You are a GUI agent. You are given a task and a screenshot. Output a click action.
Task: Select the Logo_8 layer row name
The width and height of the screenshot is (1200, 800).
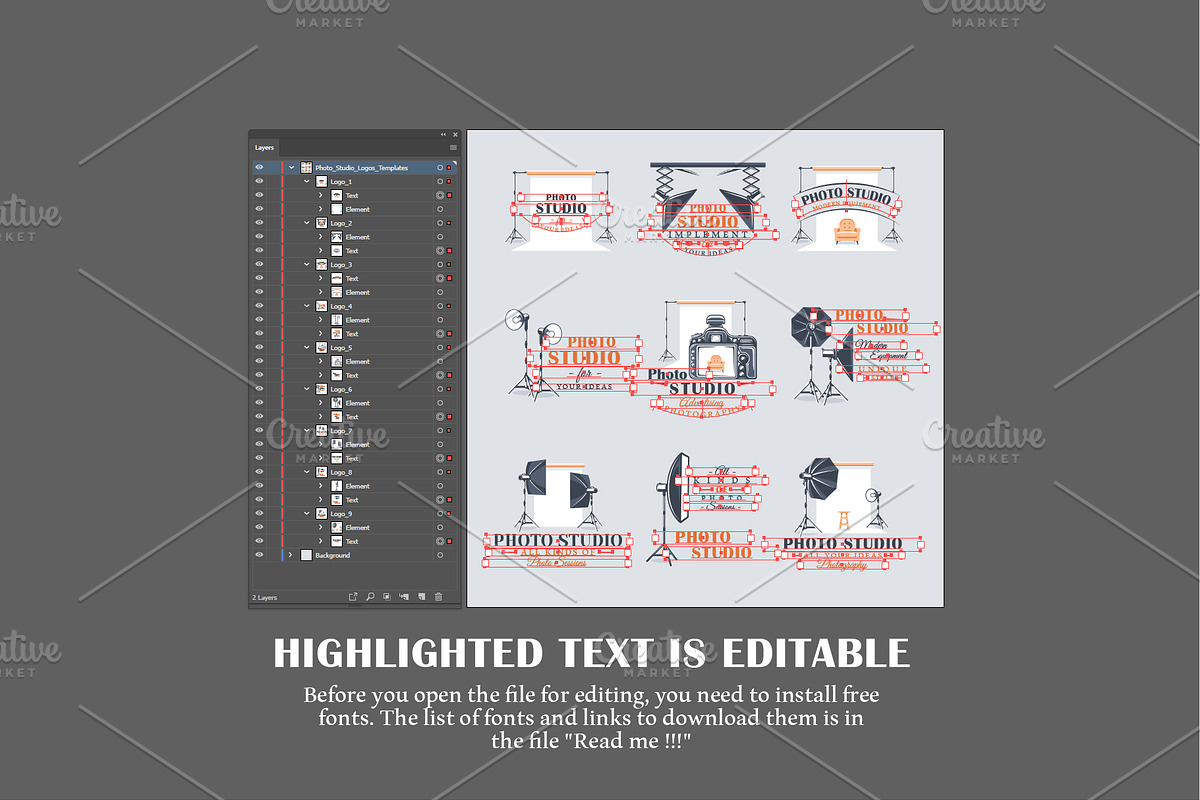(x=341, y=472)
